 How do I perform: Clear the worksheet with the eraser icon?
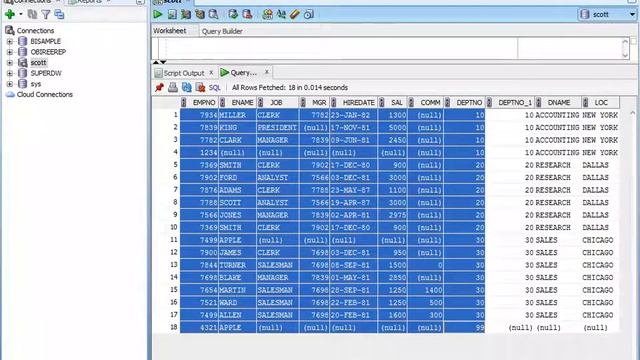pos(295,14)
